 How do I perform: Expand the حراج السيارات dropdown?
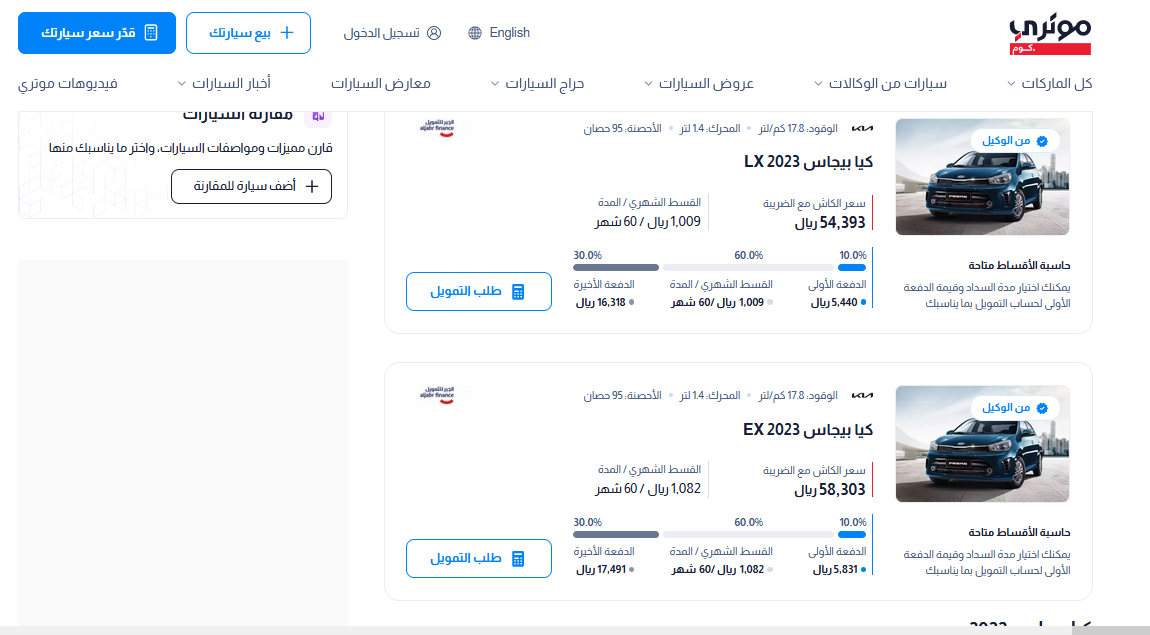click(x=538, y=84)
